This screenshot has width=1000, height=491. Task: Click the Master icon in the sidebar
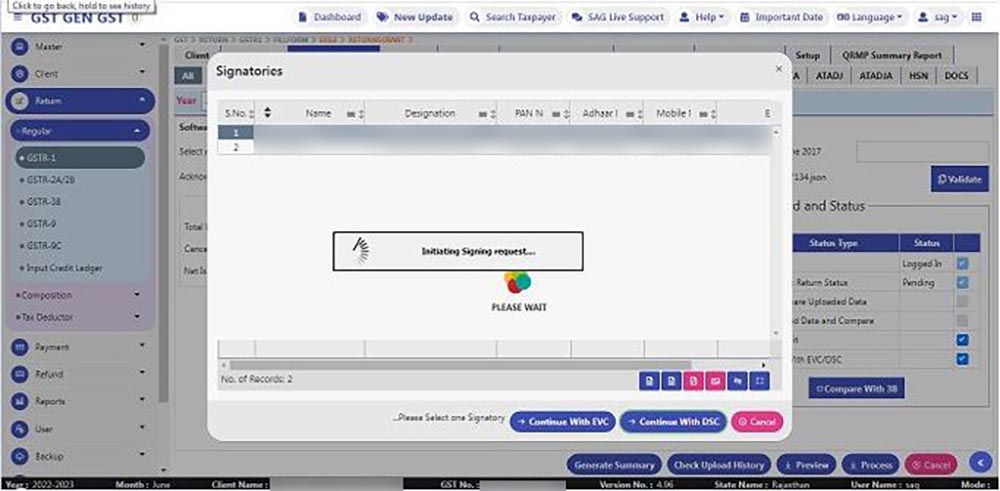click(19, 47)
